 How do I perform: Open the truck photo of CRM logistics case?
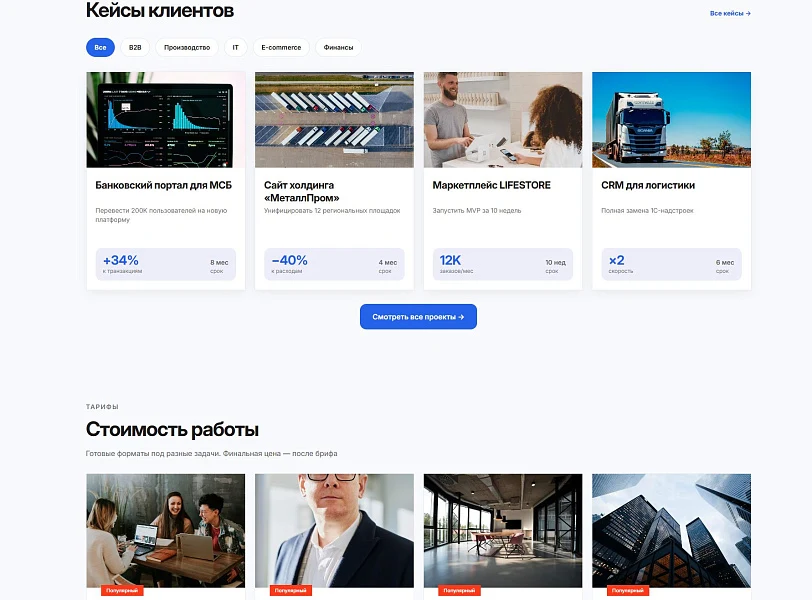[672, 120]
